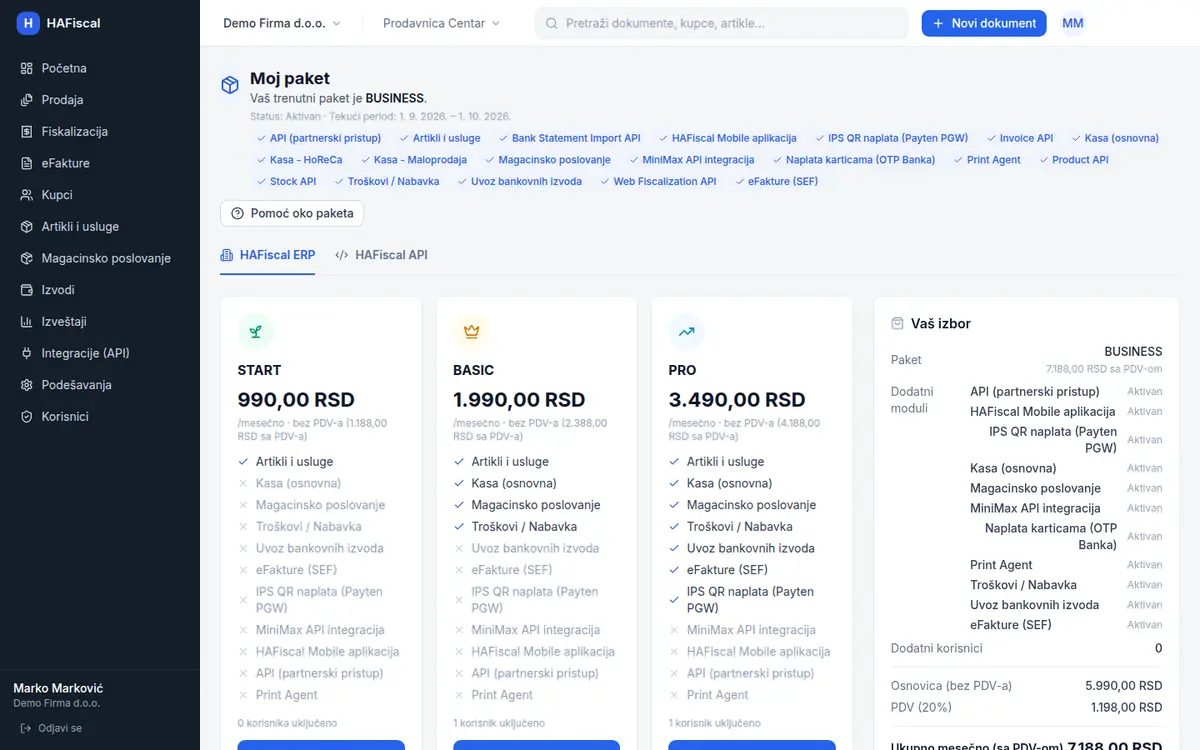Image resolution: width=1200 pixels, height=750 pixels.
Task: Click the PRO plan trending arrow icon
Action: pos(687,332)
